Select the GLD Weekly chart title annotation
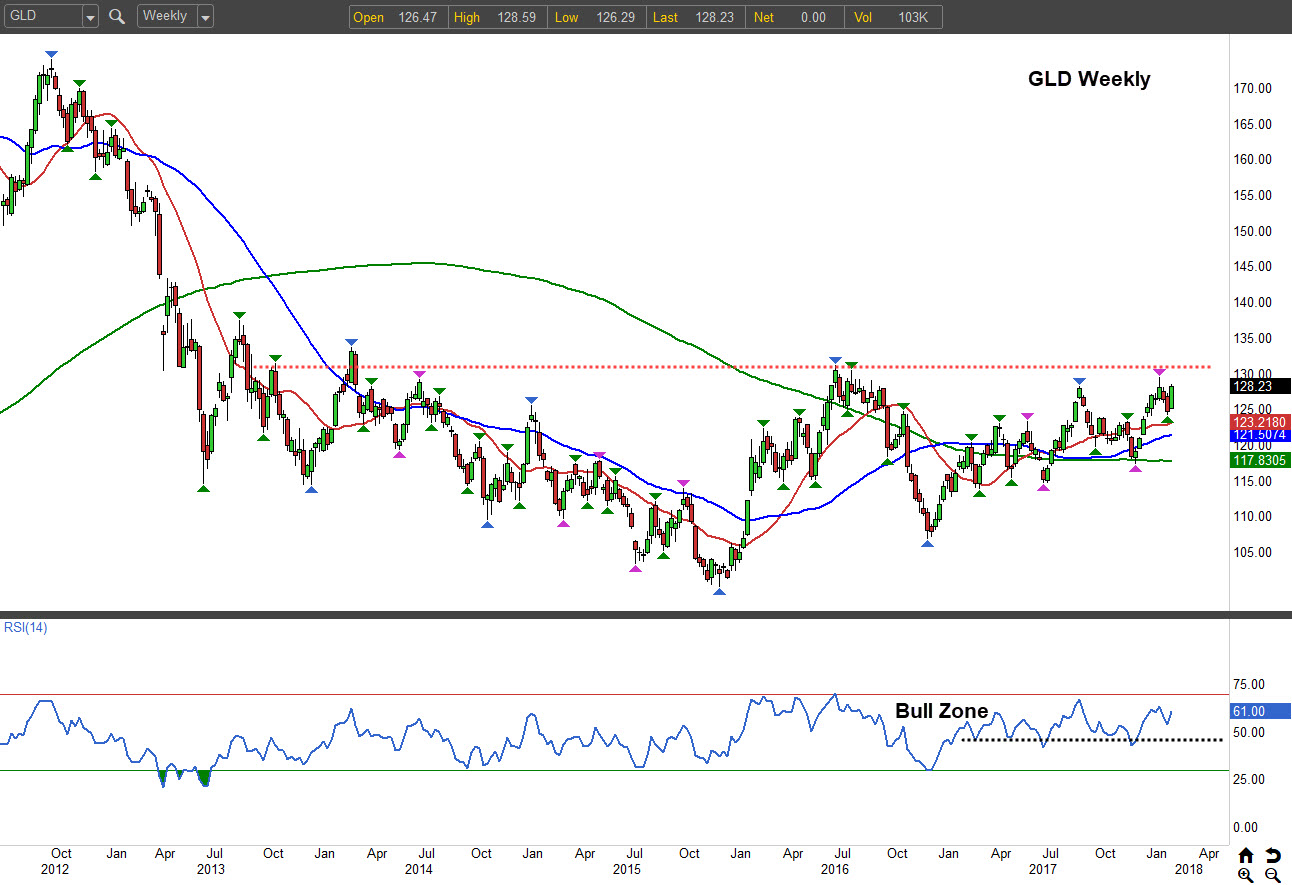1292x885 pixels. (1089, 79)
